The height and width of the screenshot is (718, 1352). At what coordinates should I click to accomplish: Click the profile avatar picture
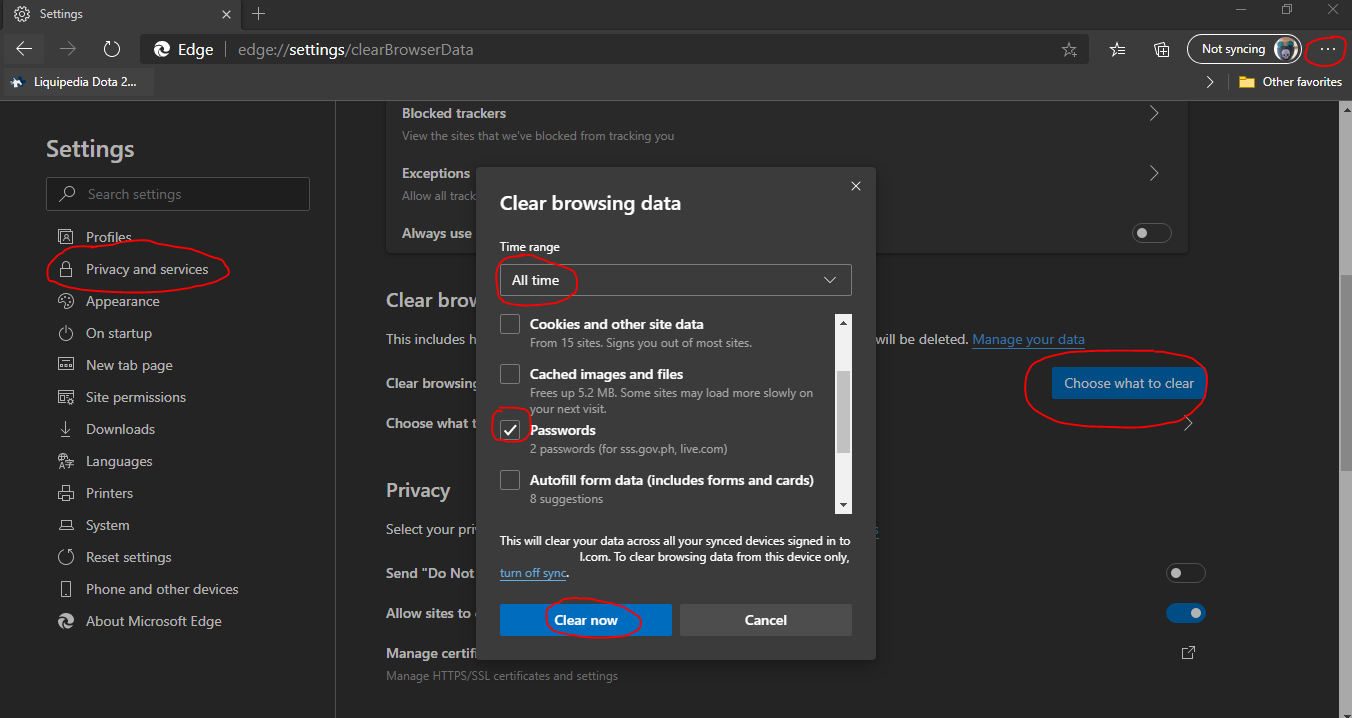[x=1286, y=49]
